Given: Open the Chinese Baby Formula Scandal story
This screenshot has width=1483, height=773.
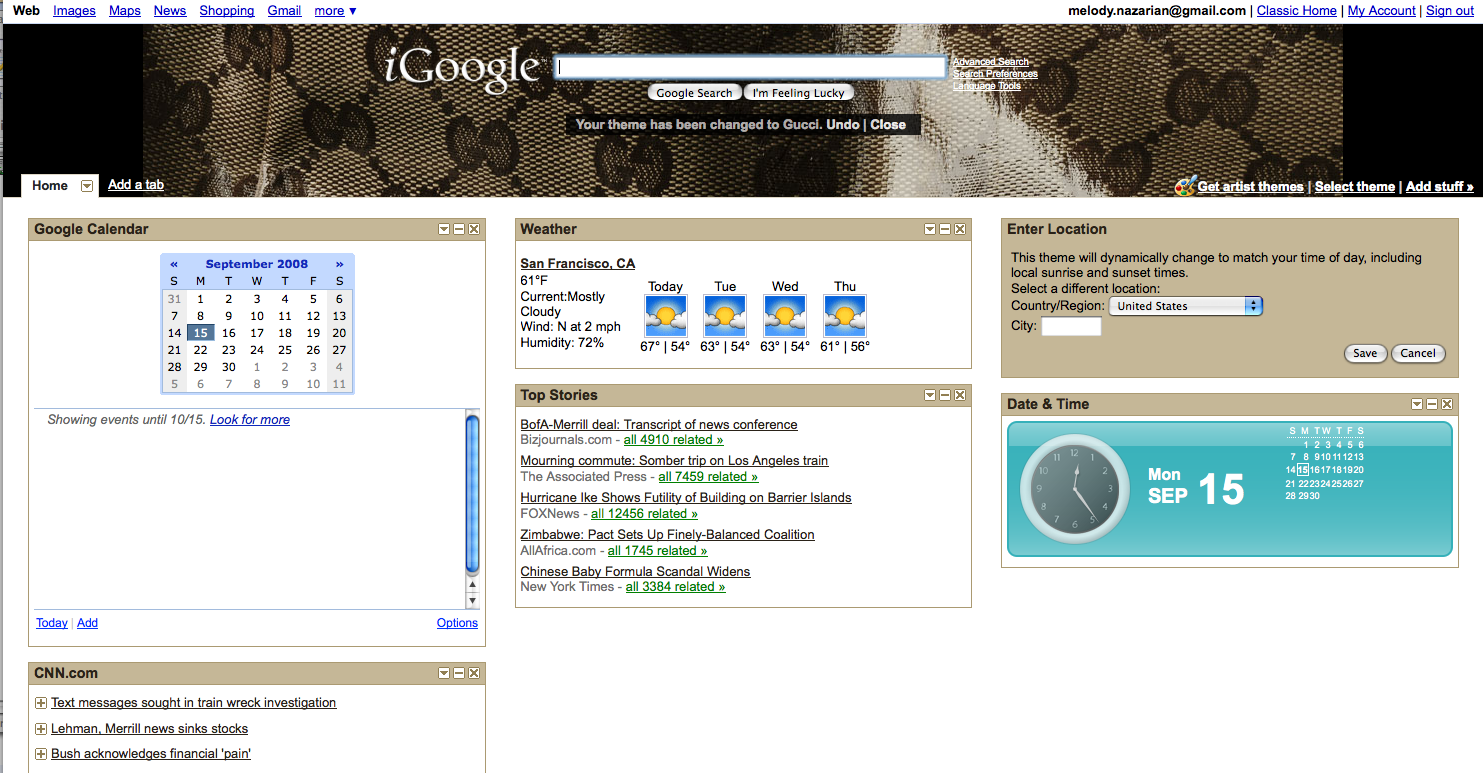Looking at the screenshot, I should [x=635, y=572].
